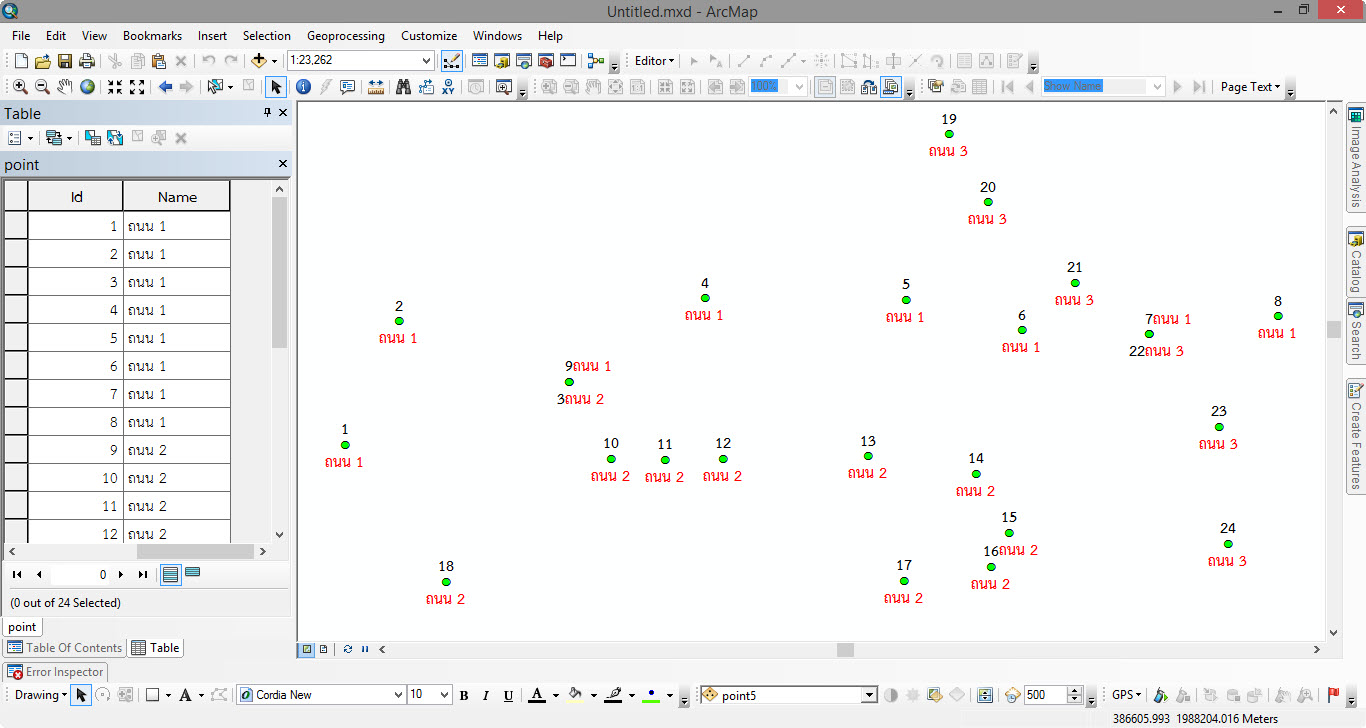Open the Customize menu
Screen dimensions: 1366x728
coord(429,35)
